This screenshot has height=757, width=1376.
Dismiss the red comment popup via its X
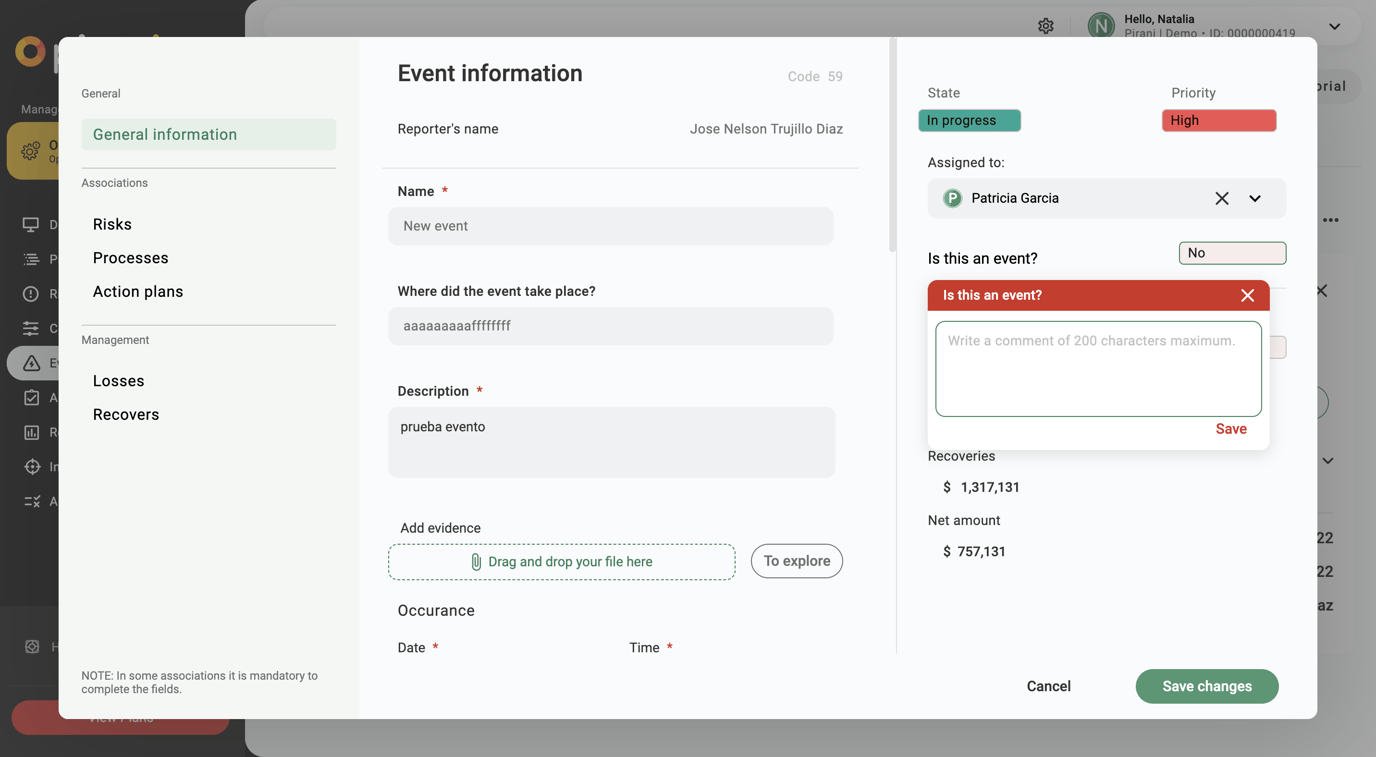(1247, 295)
